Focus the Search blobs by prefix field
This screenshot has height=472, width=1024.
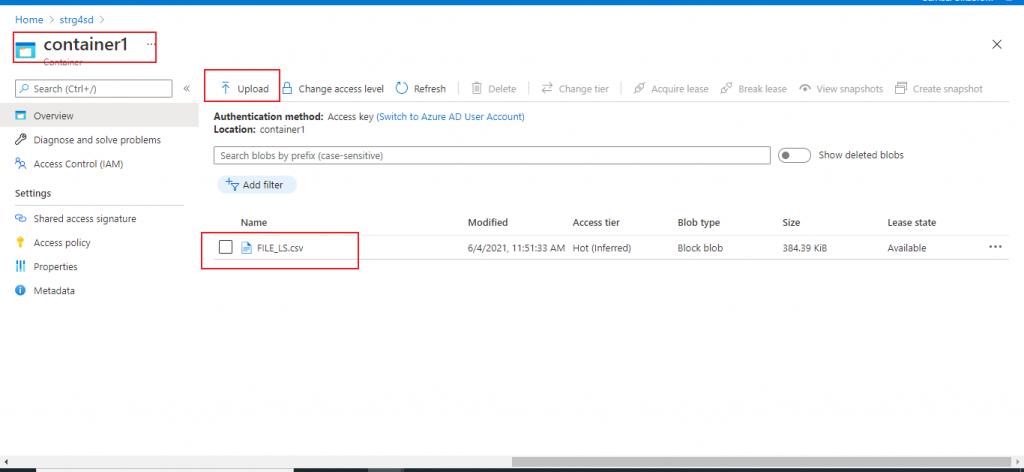pyautogui.click(x=492, y=156)
